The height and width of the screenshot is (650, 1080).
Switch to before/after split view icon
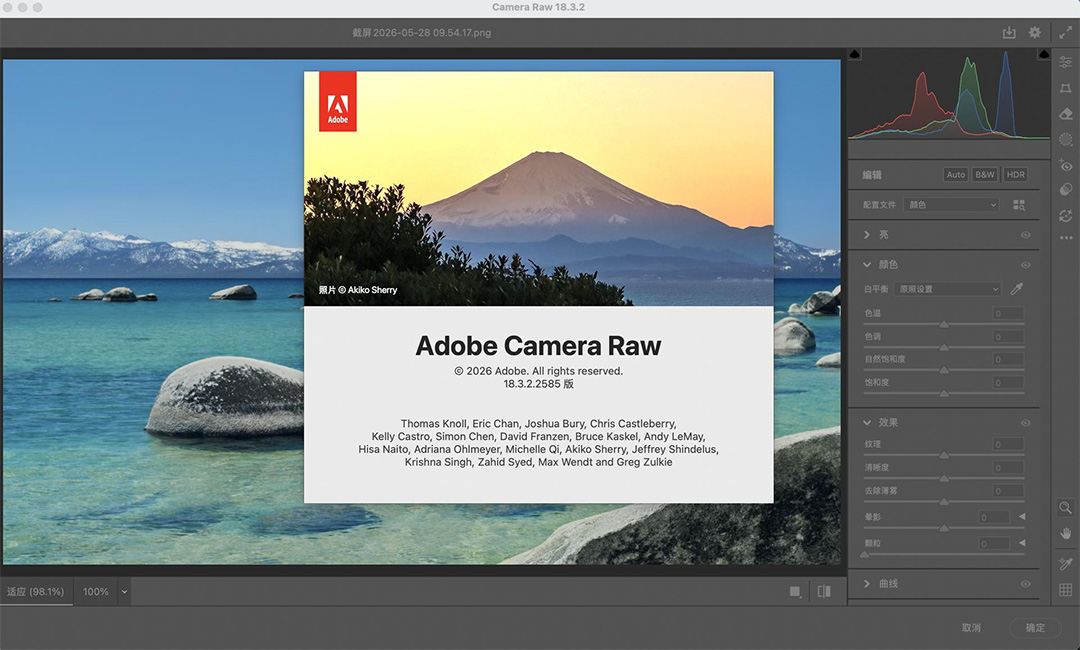pyautogui.click(x=824, y=591)
